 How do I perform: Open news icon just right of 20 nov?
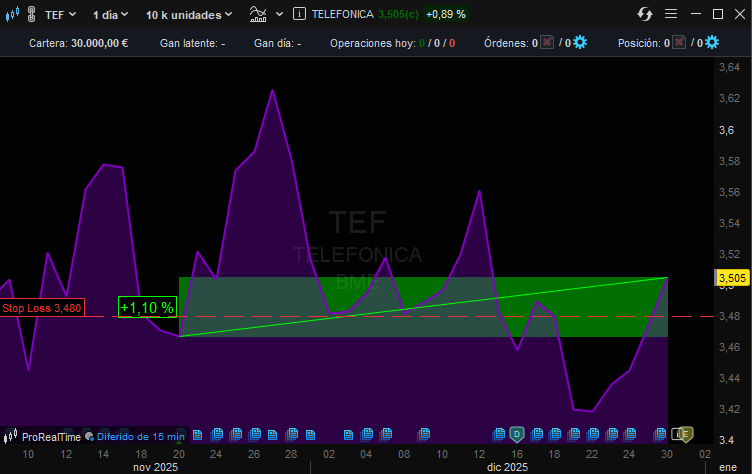coord(197,435)
